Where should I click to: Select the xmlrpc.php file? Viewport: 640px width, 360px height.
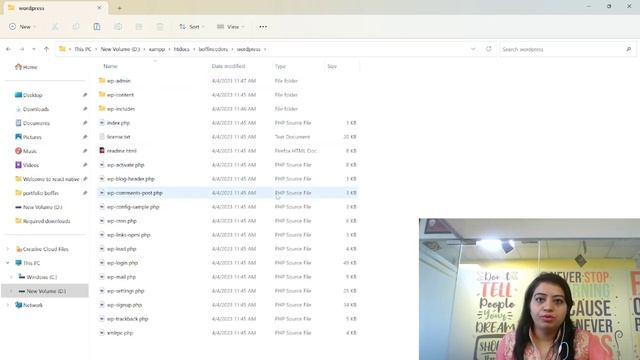tap(120, 333)
